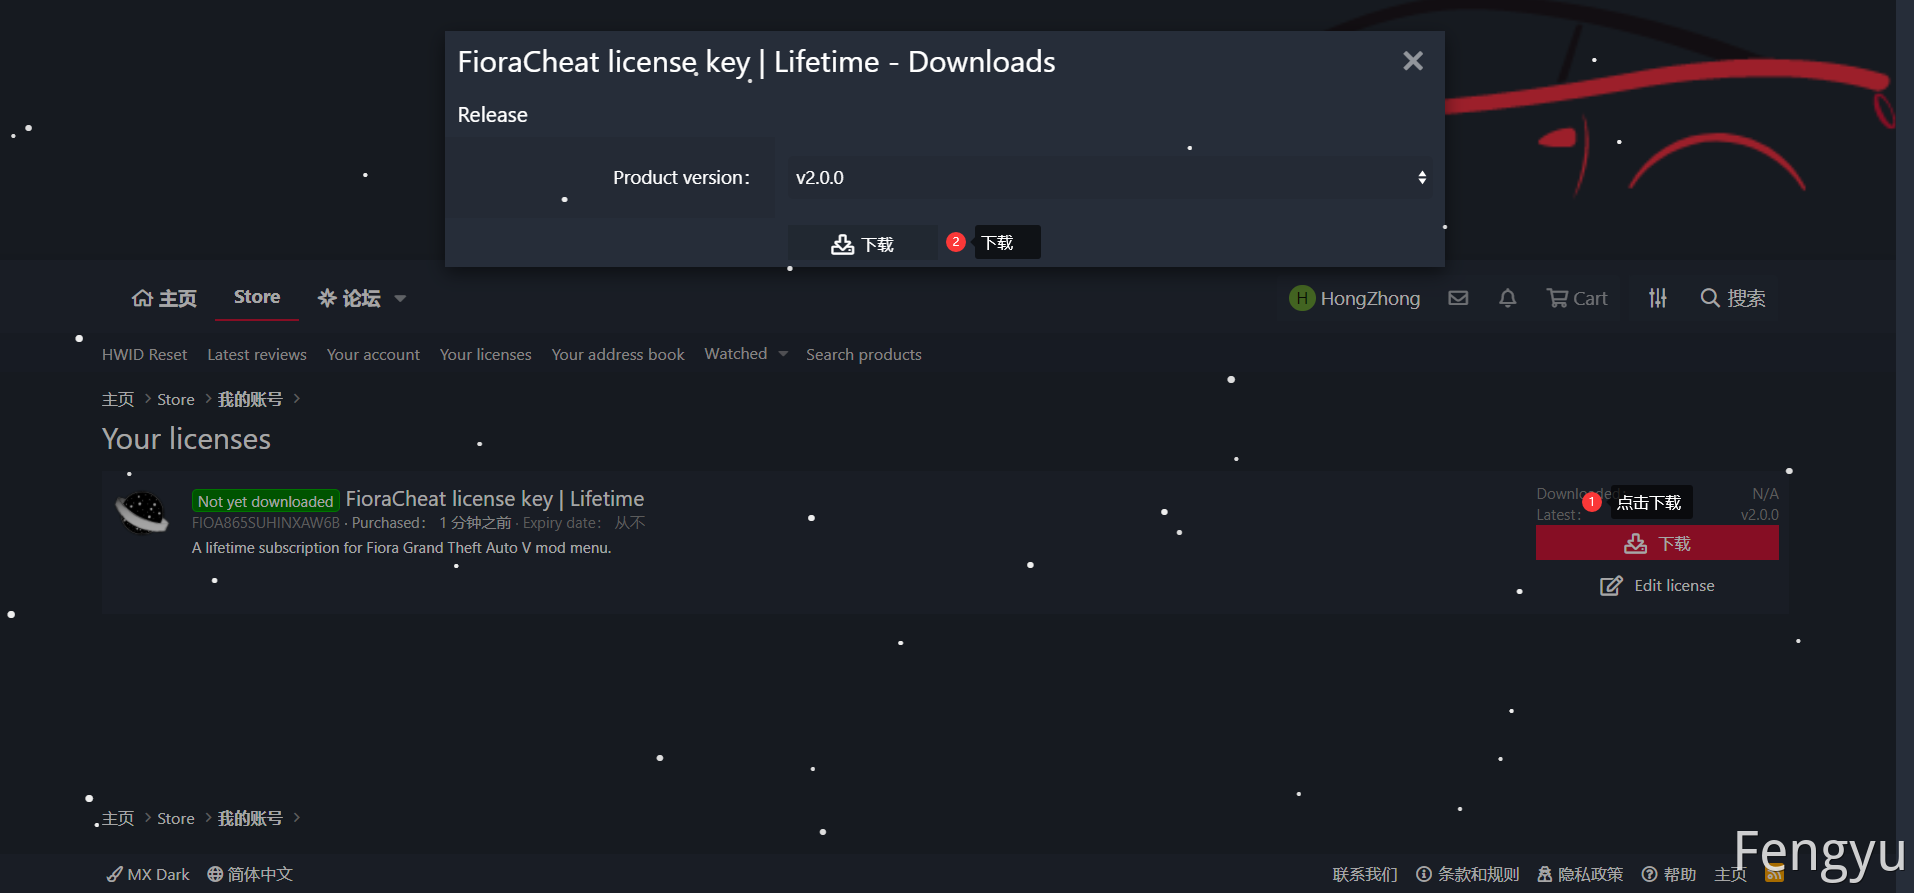Click the Your licenses page heading

186,439
